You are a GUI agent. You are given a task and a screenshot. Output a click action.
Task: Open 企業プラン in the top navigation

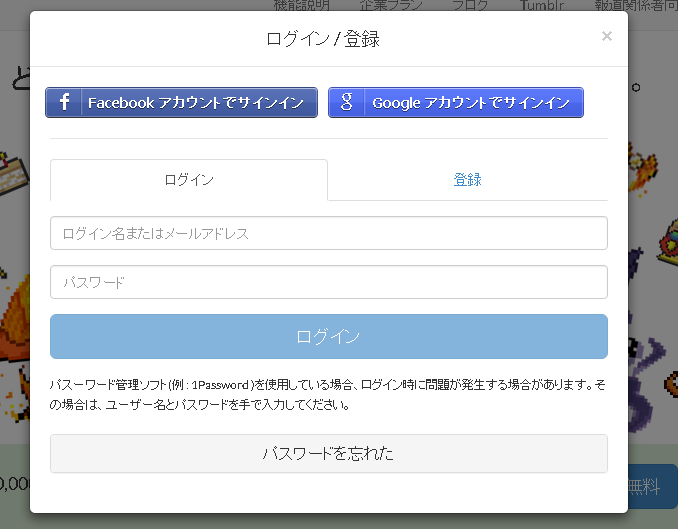(x=391, y=5)
